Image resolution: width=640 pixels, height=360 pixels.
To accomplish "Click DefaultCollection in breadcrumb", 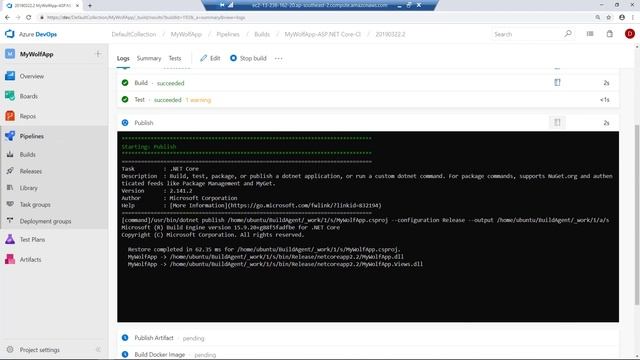I will 133,34.
